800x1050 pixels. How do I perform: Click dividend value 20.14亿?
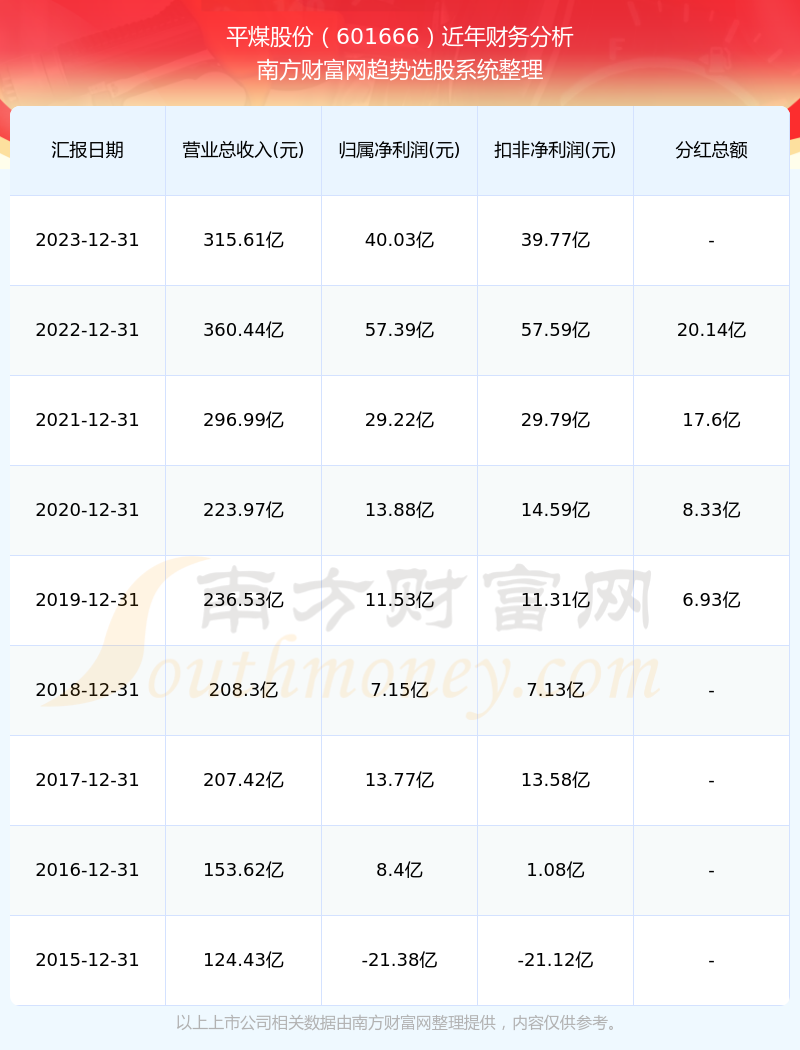[x=712, y=330]
